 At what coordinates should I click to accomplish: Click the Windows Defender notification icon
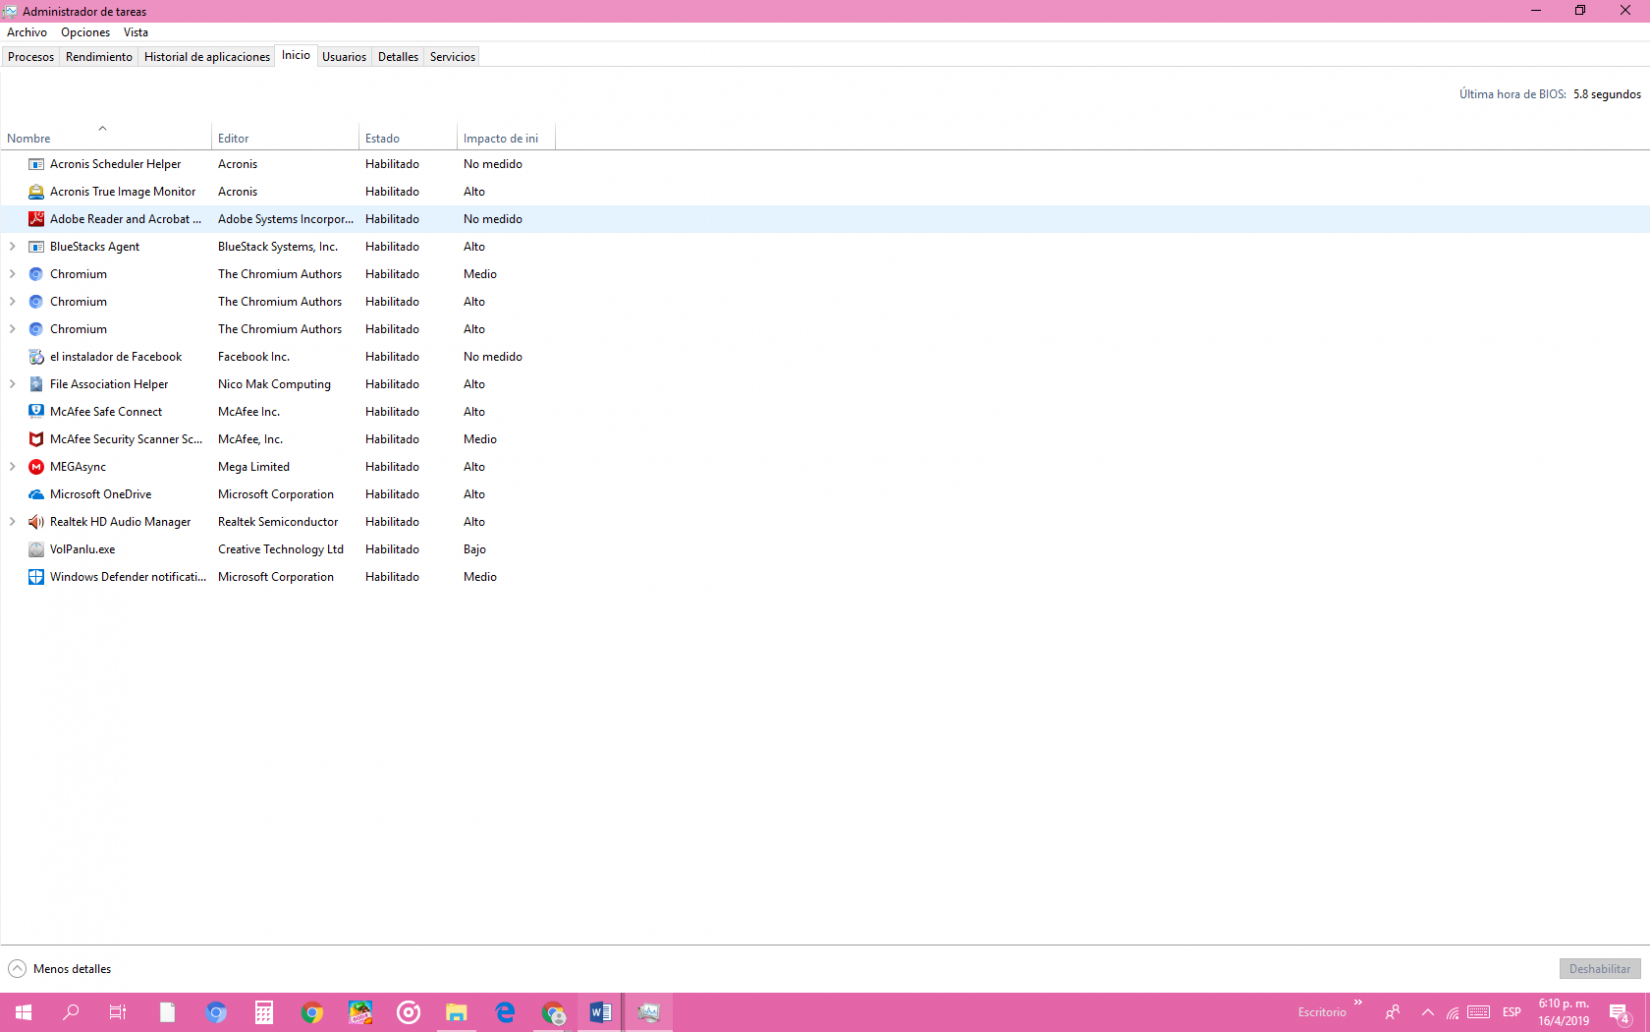[36, 577]
